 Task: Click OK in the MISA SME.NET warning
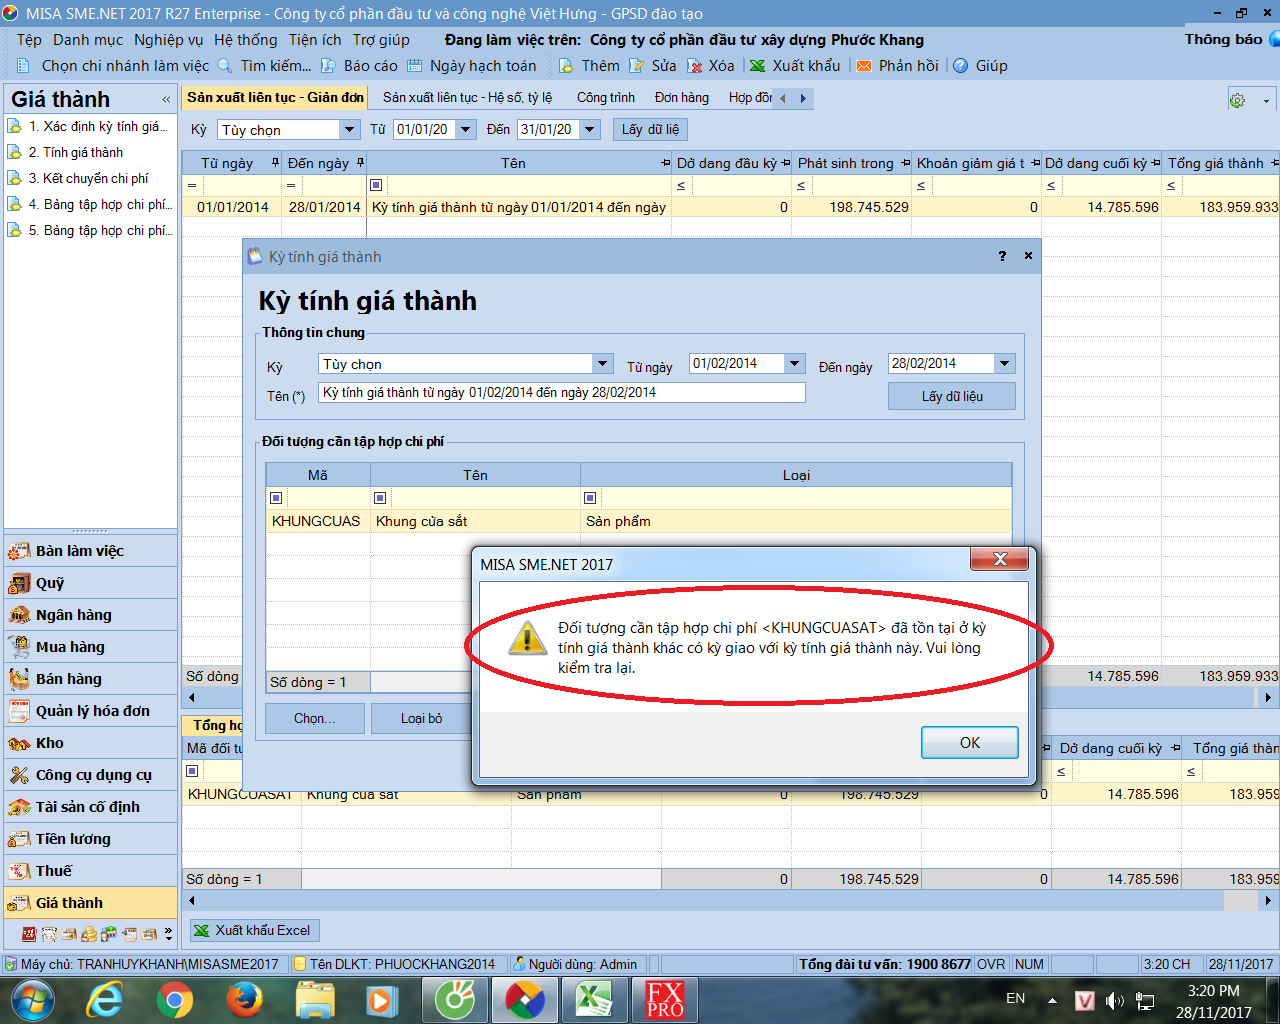click(x=969, y=743)
